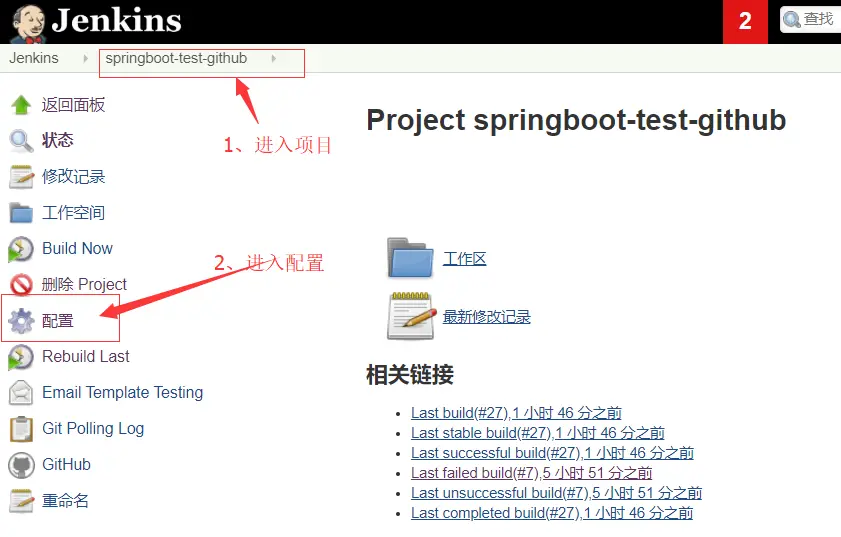
Task: Go to Jenkins in the breadcrumb
Action: [34, 58]
